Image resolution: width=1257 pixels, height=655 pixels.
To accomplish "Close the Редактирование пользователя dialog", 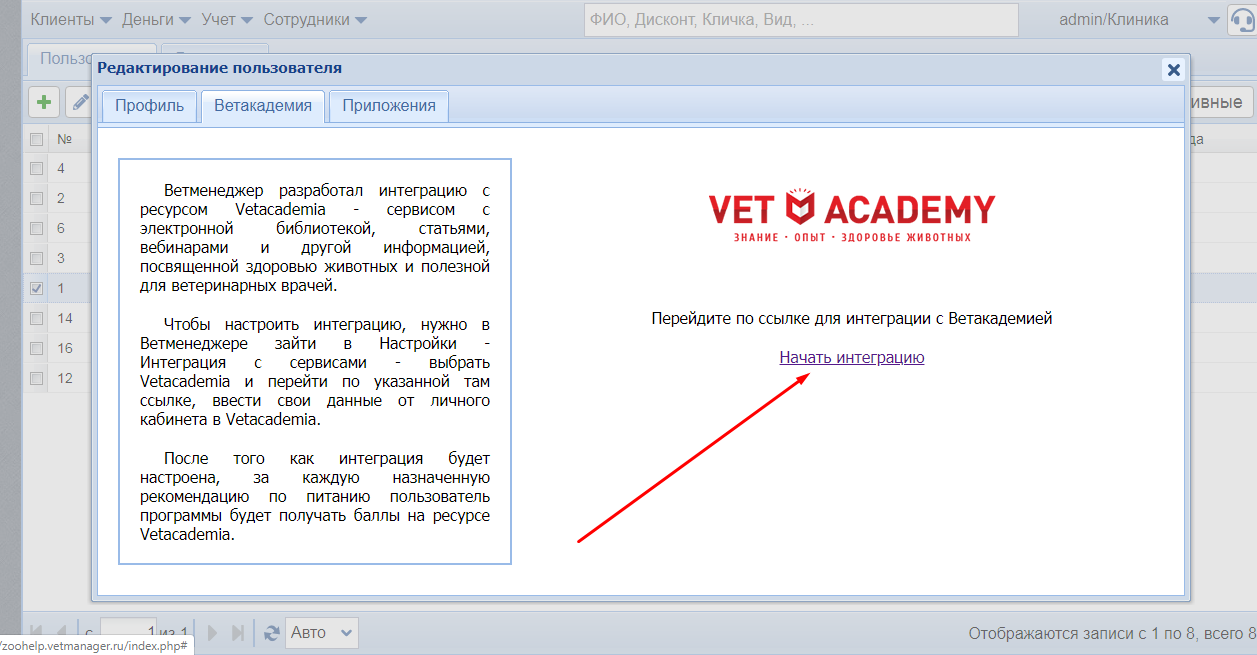I will point(1174,69).
